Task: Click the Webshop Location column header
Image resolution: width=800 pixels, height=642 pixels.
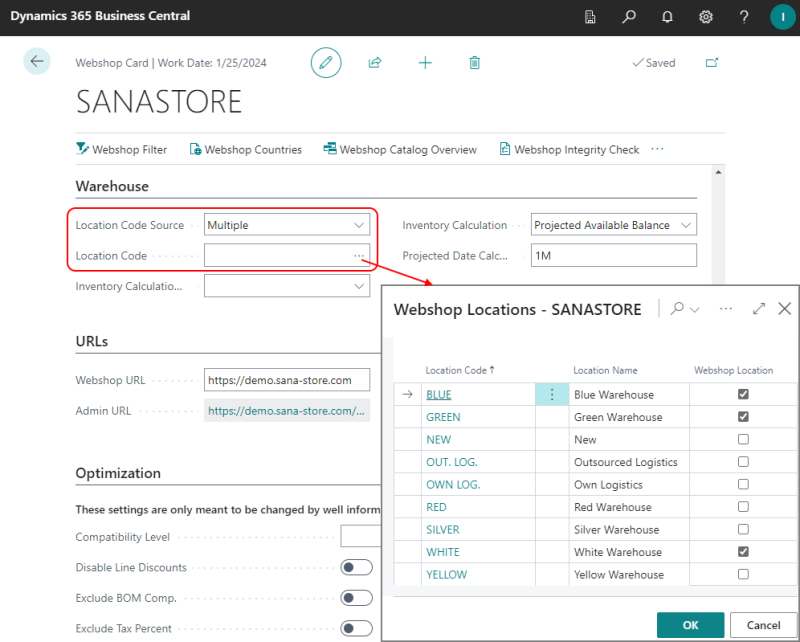Action: (733, 371)
